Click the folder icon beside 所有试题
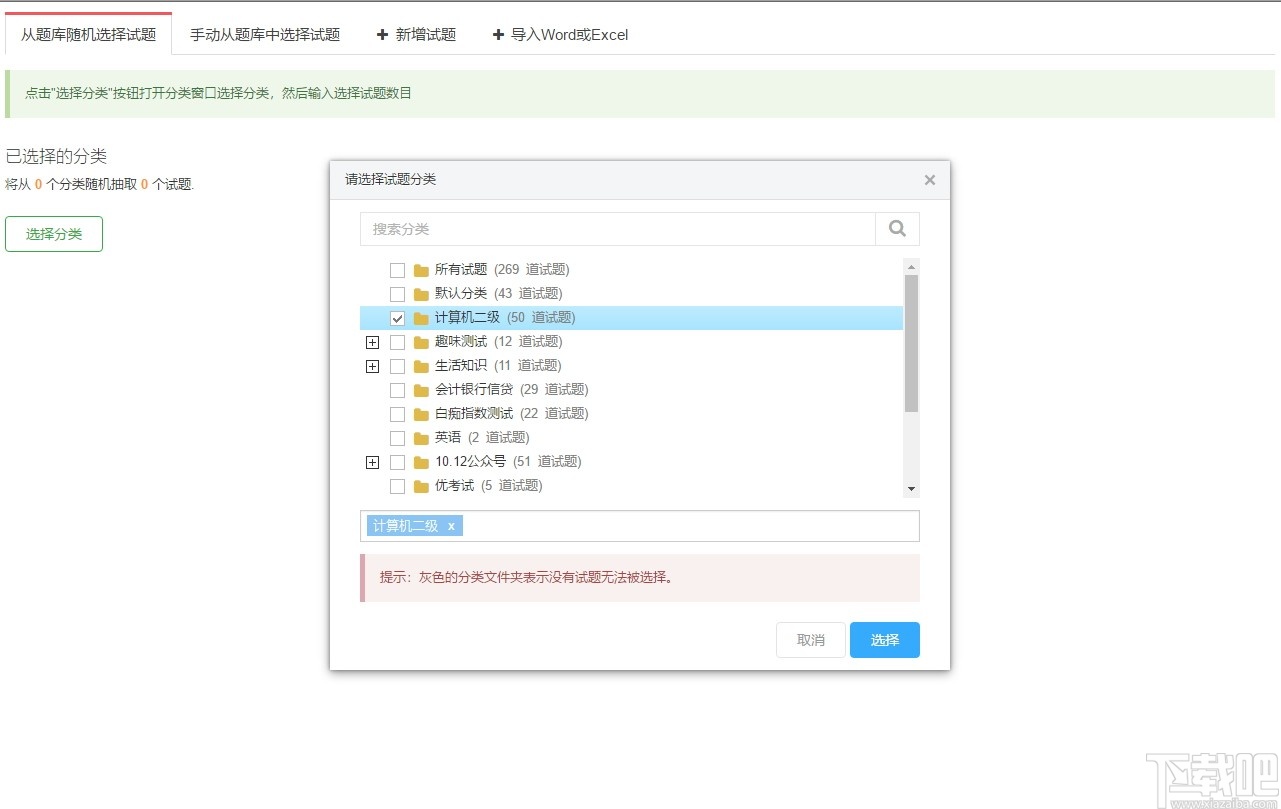This screenshot has width=1281, height=809. (x=420, y=269)
